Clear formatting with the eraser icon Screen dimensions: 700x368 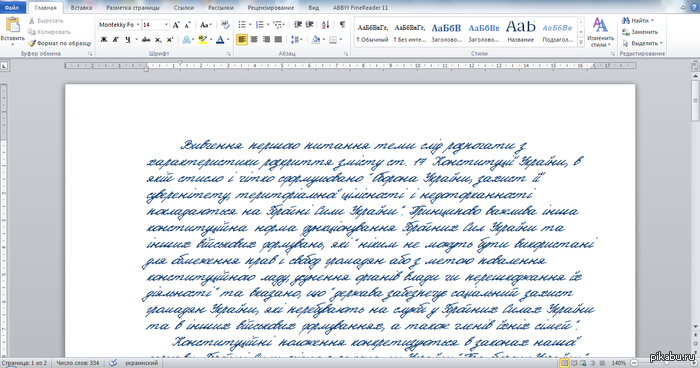tap(225, 25)
